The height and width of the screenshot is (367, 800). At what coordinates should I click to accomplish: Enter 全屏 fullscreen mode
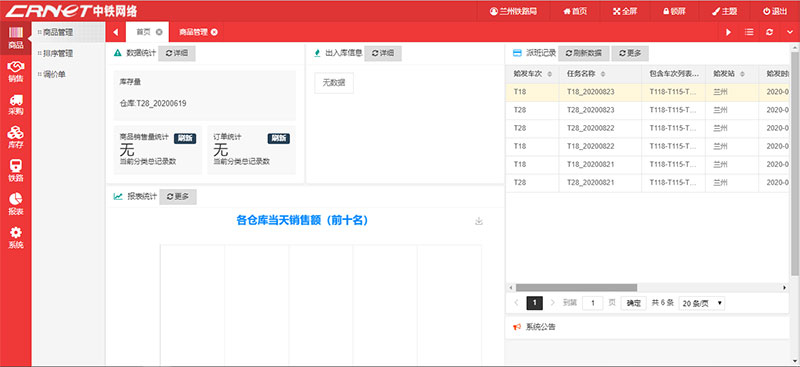625,11
